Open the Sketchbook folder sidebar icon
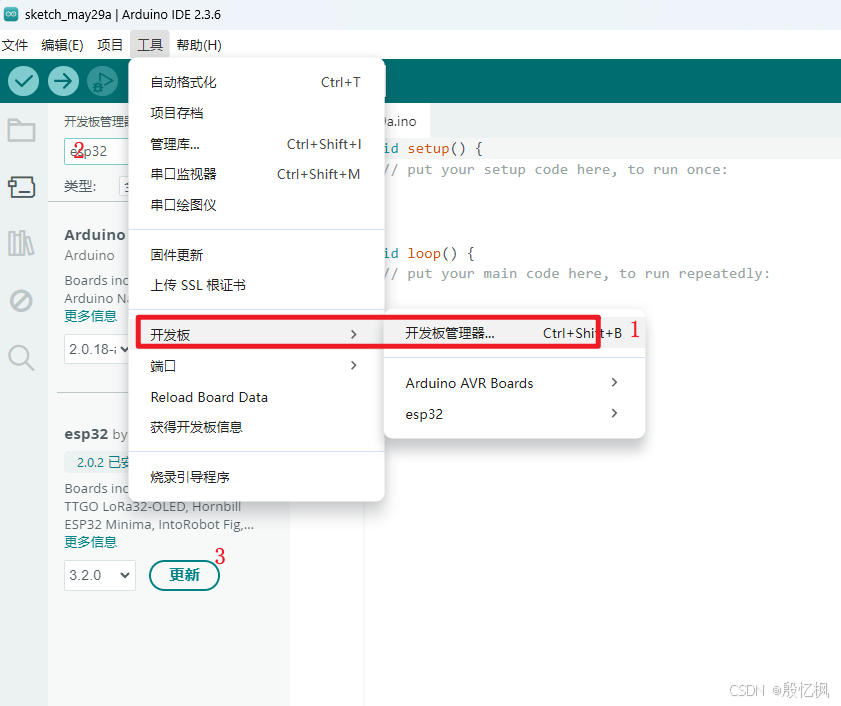This screenshot has width=841, height=706. point(22,130)
